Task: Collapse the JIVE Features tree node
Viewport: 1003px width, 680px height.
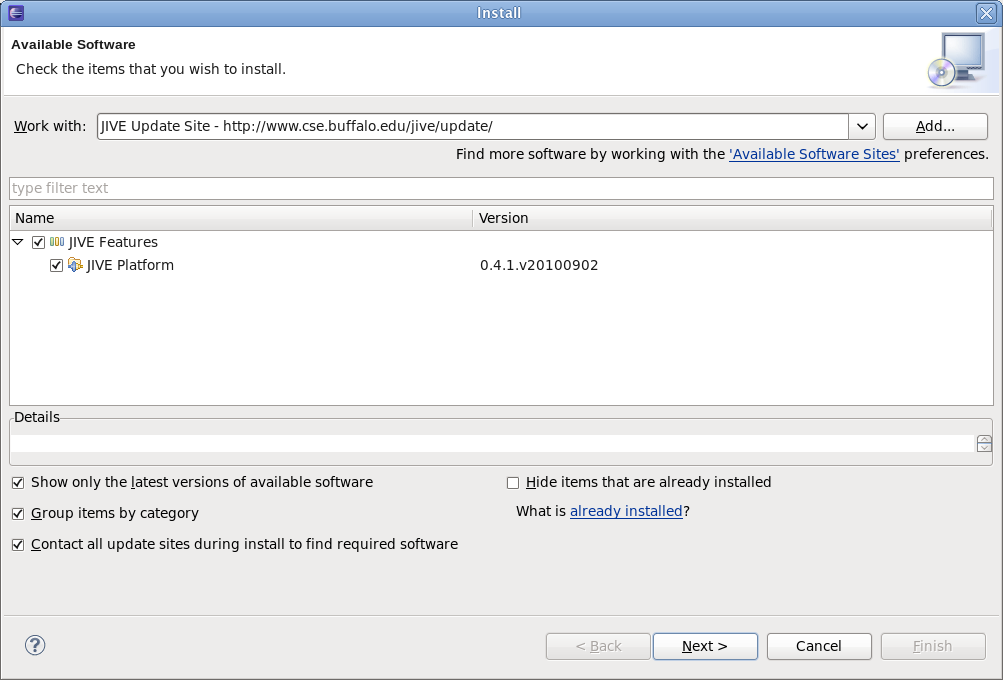Action: coord(18,242)
